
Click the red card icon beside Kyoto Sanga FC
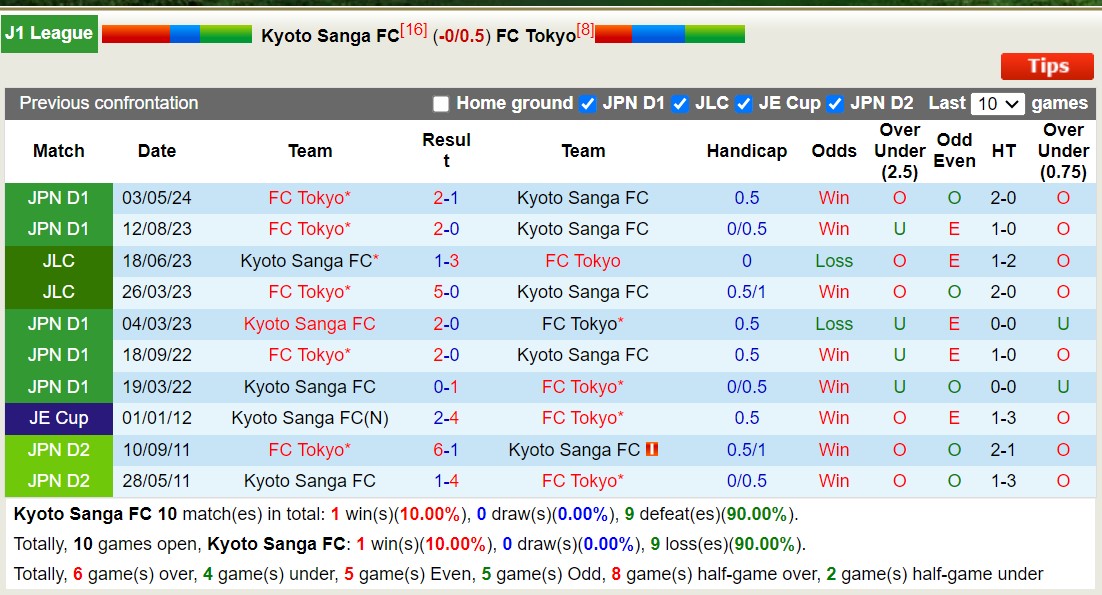(x=653, y=449)
